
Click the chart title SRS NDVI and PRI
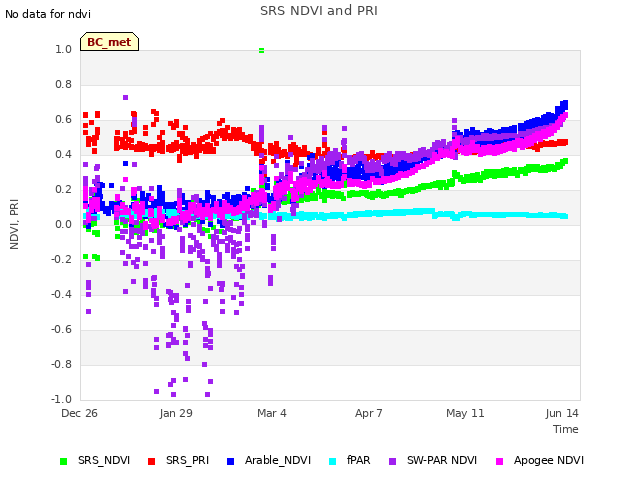319,10
